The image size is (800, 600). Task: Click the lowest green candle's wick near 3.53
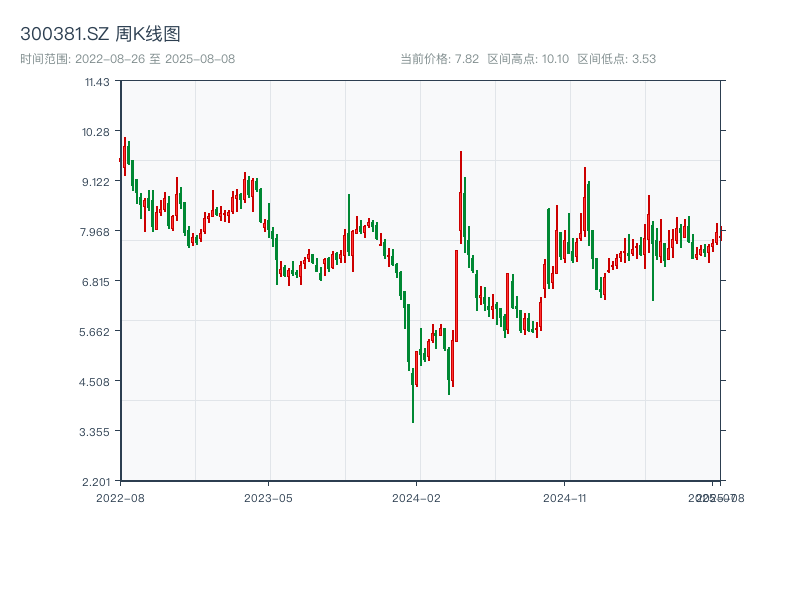[413, 410]
